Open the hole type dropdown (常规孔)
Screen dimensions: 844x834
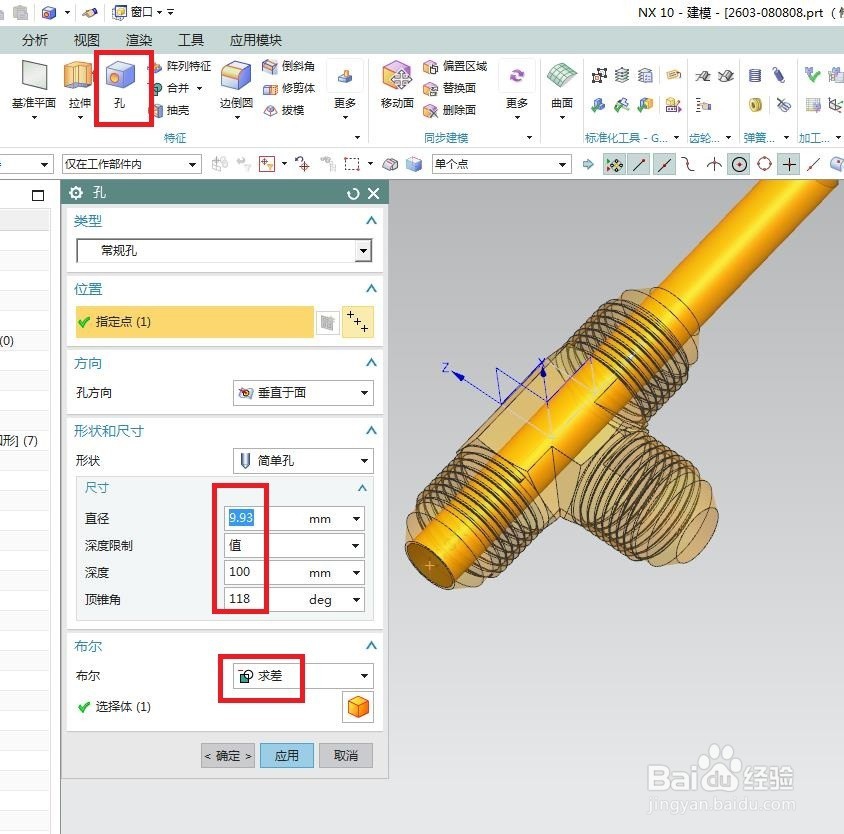click(x=224, y=251)
